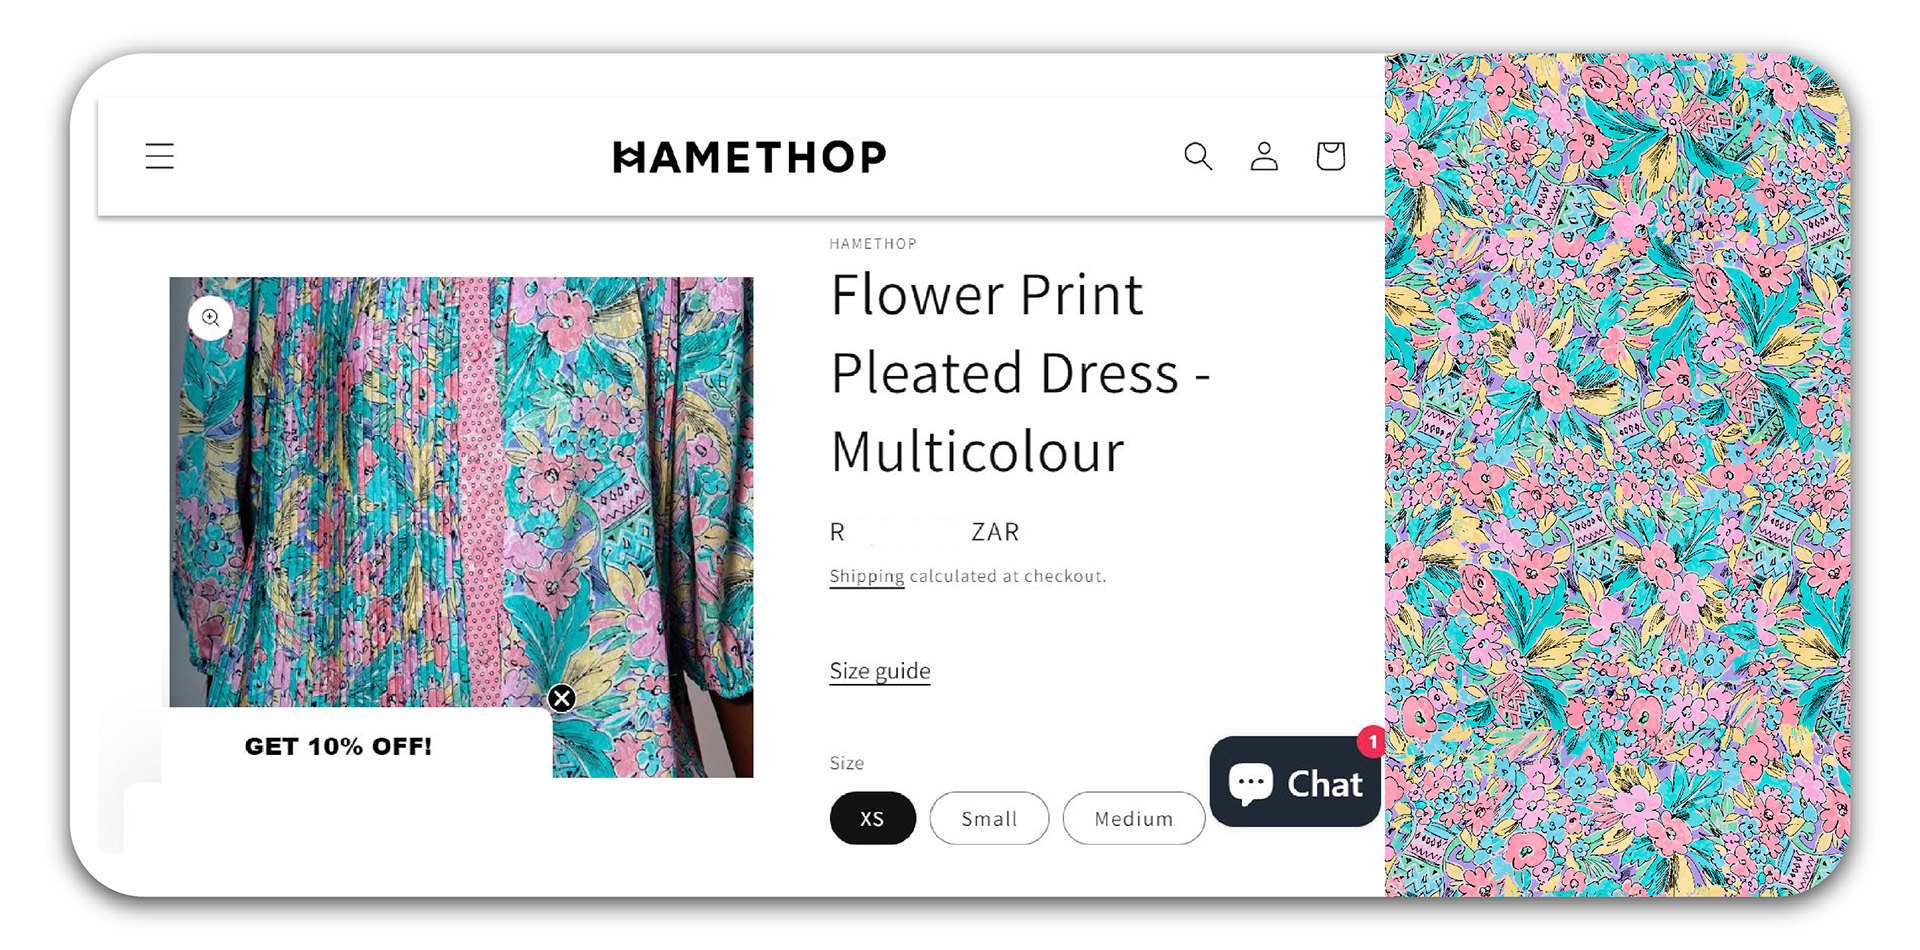Click the pleated dress product image

pos(461,527)
